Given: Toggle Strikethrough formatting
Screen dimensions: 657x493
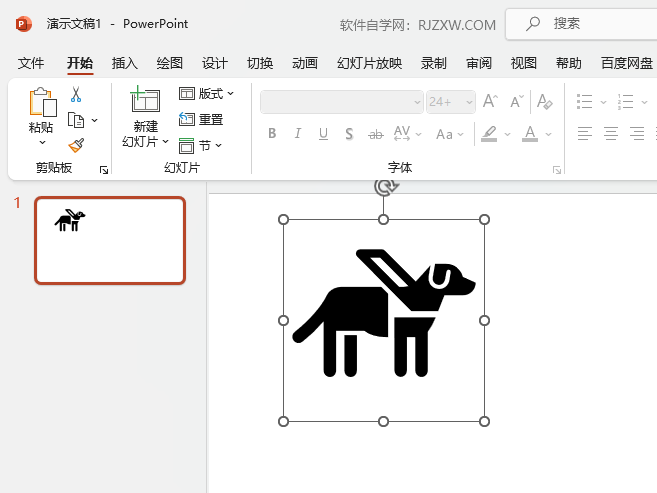Looking at the screenshot, I should pyautogui.click(x=375, y=134).
